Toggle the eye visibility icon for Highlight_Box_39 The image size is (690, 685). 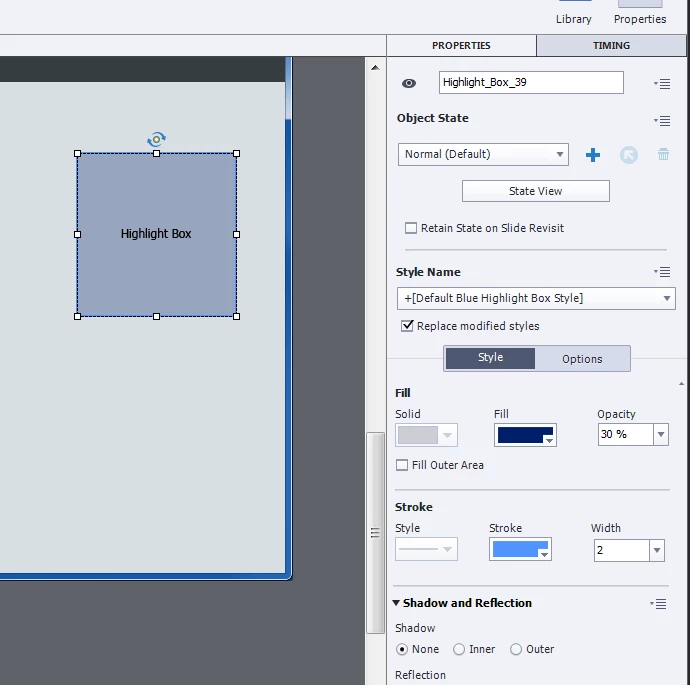tap(408, 83)
